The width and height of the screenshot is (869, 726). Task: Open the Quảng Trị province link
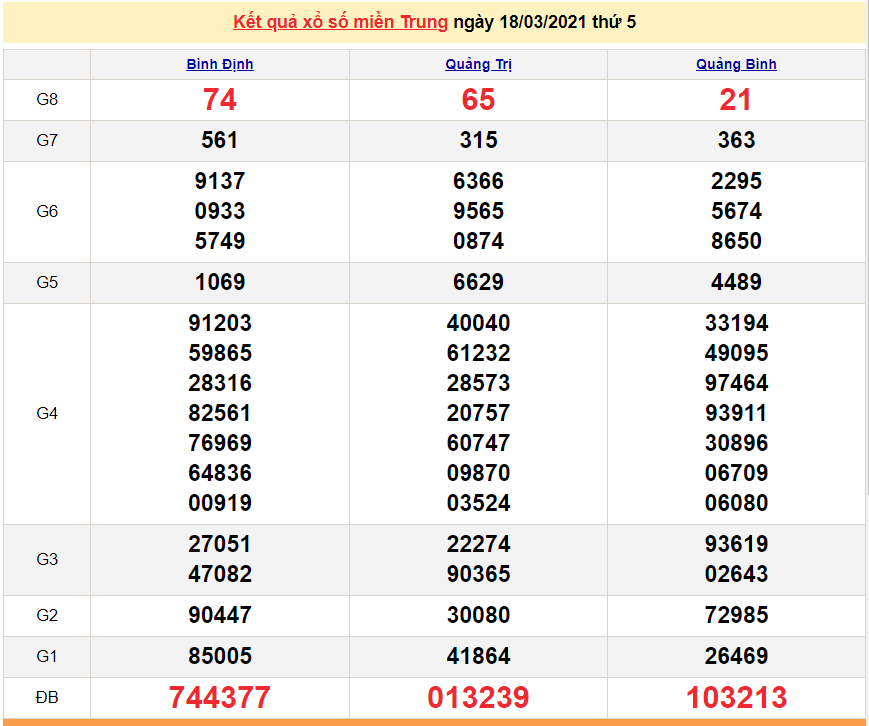coord(478,64)
